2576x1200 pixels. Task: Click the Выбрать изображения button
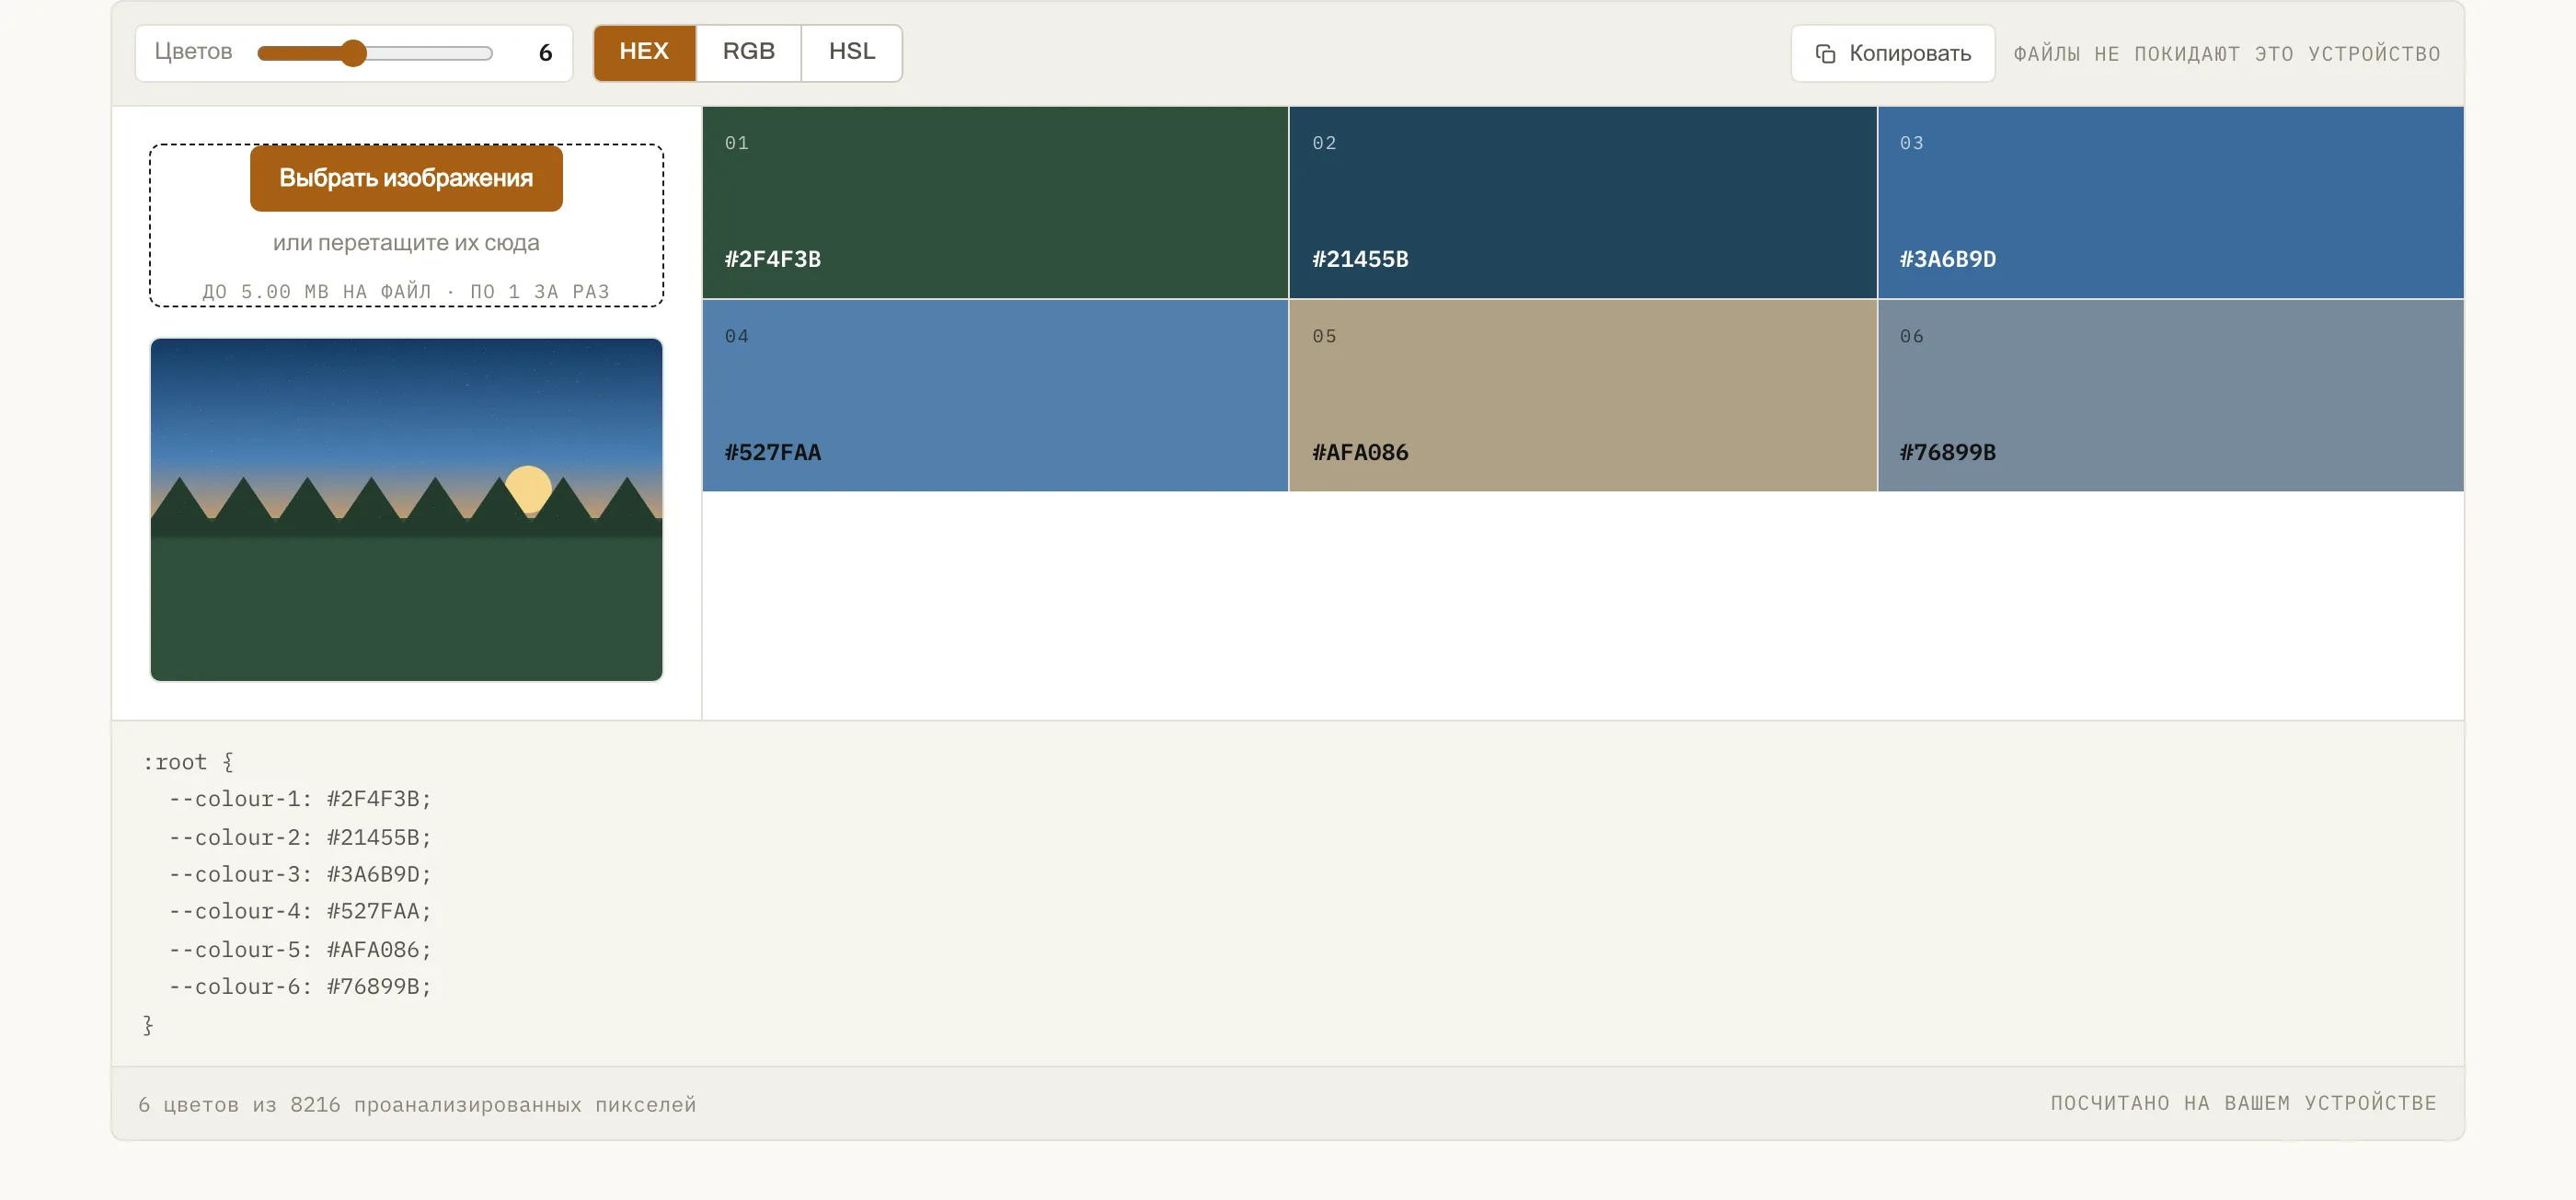pyautogui.click(x=406, y=178)
